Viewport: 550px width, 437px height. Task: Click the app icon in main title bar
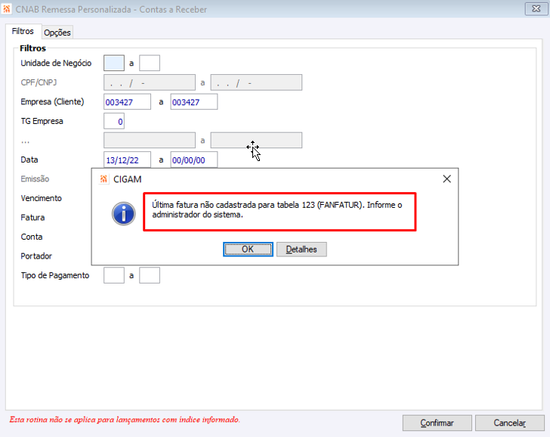tap(7, 9)
